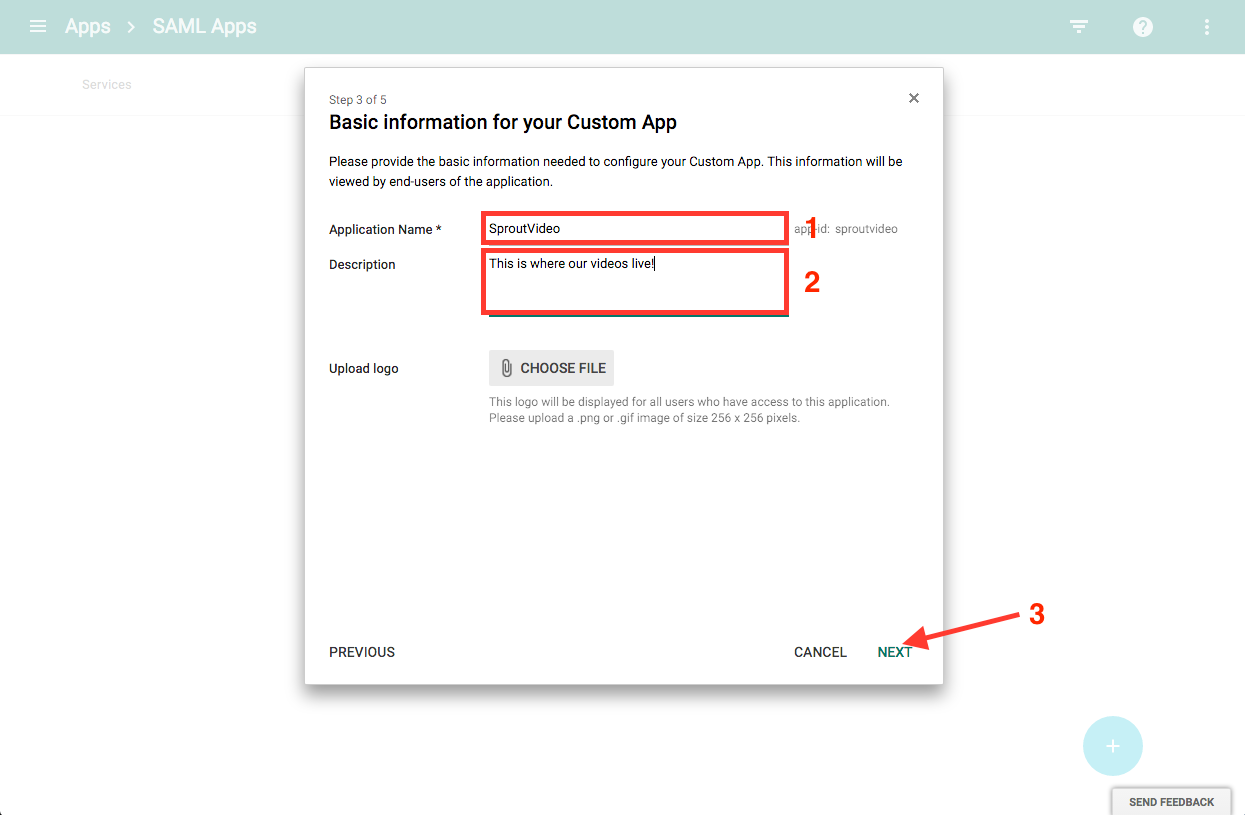Open the help question mark icon
This screenshot has width=1245, height=815.
1143,27
